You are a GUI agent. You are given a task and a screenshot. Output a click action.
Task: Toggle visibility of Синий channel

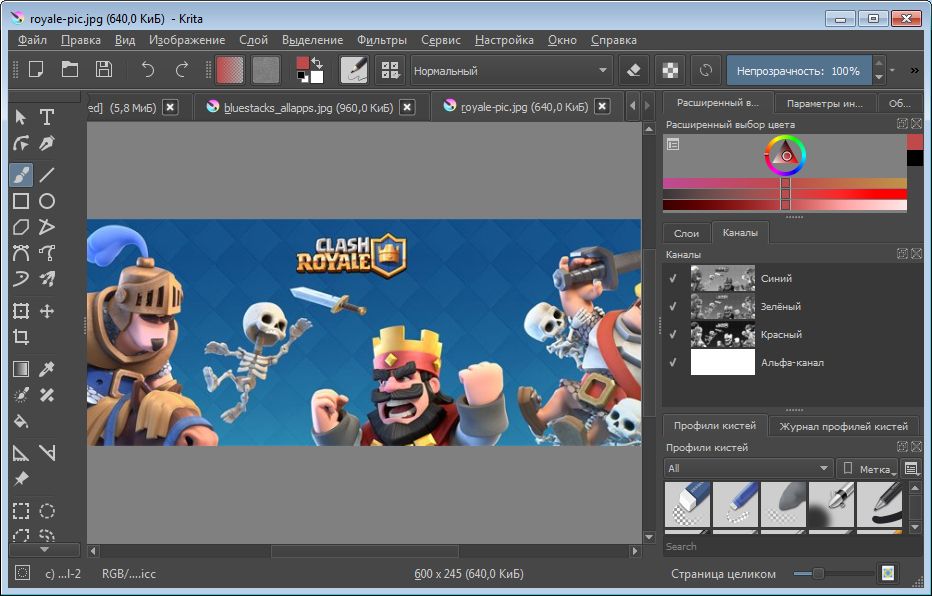coord(673,278)
